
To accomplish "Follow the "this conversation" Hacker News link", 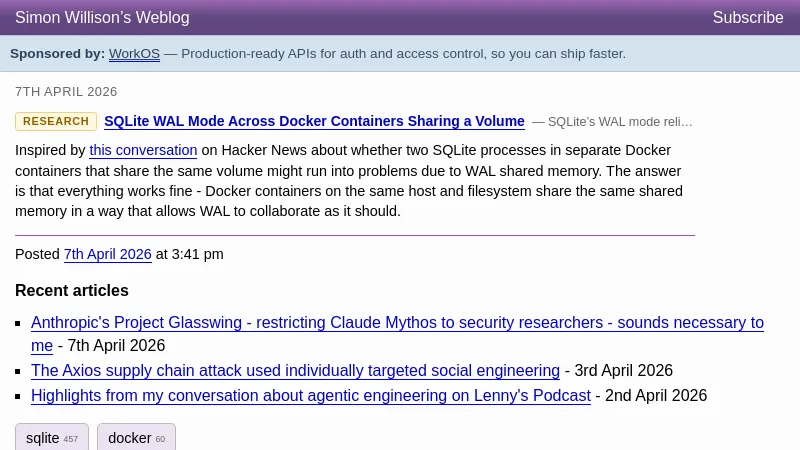I will click(143, 151).
